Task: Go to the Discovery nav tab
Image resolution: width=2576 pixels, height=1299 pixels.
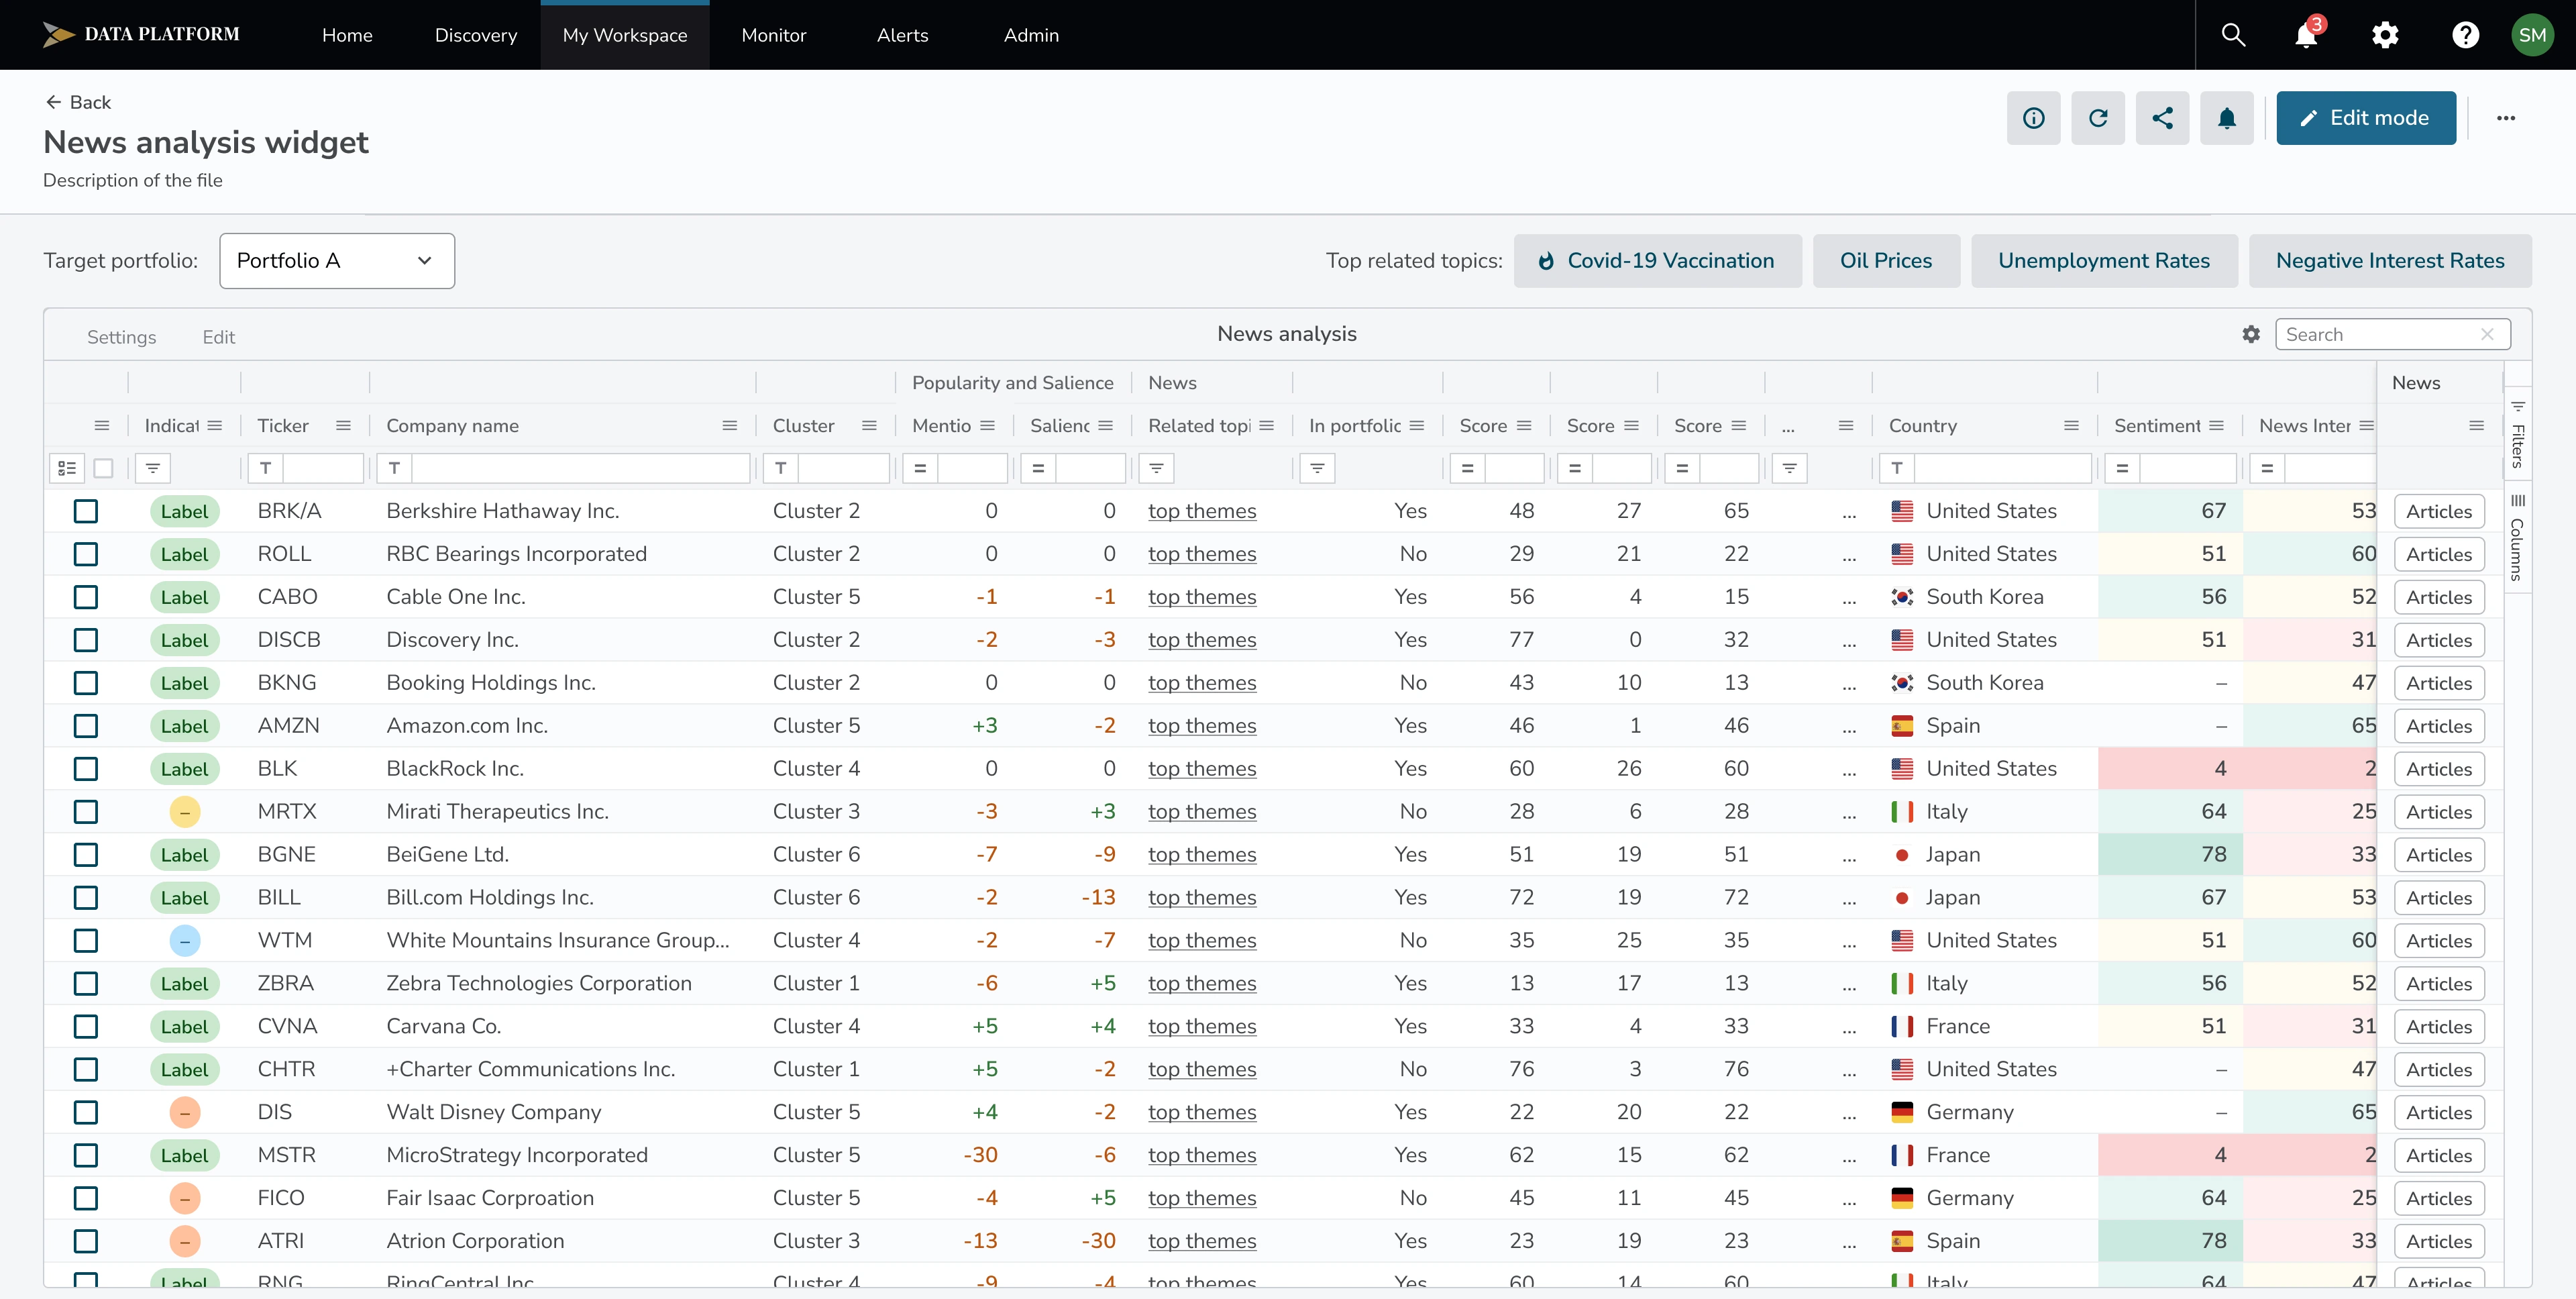Action: tap(476, 35)
